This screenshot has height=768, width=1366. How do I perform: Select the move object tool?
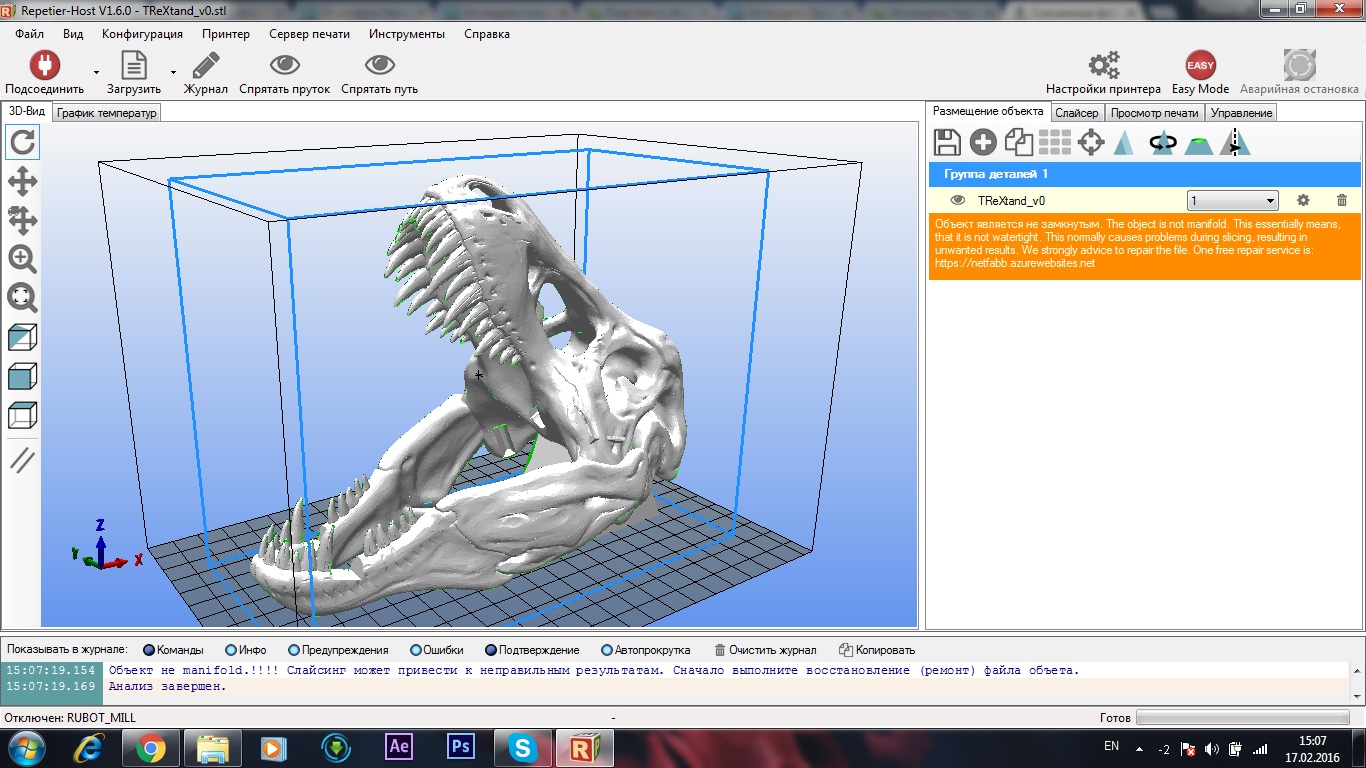[22, 220]
